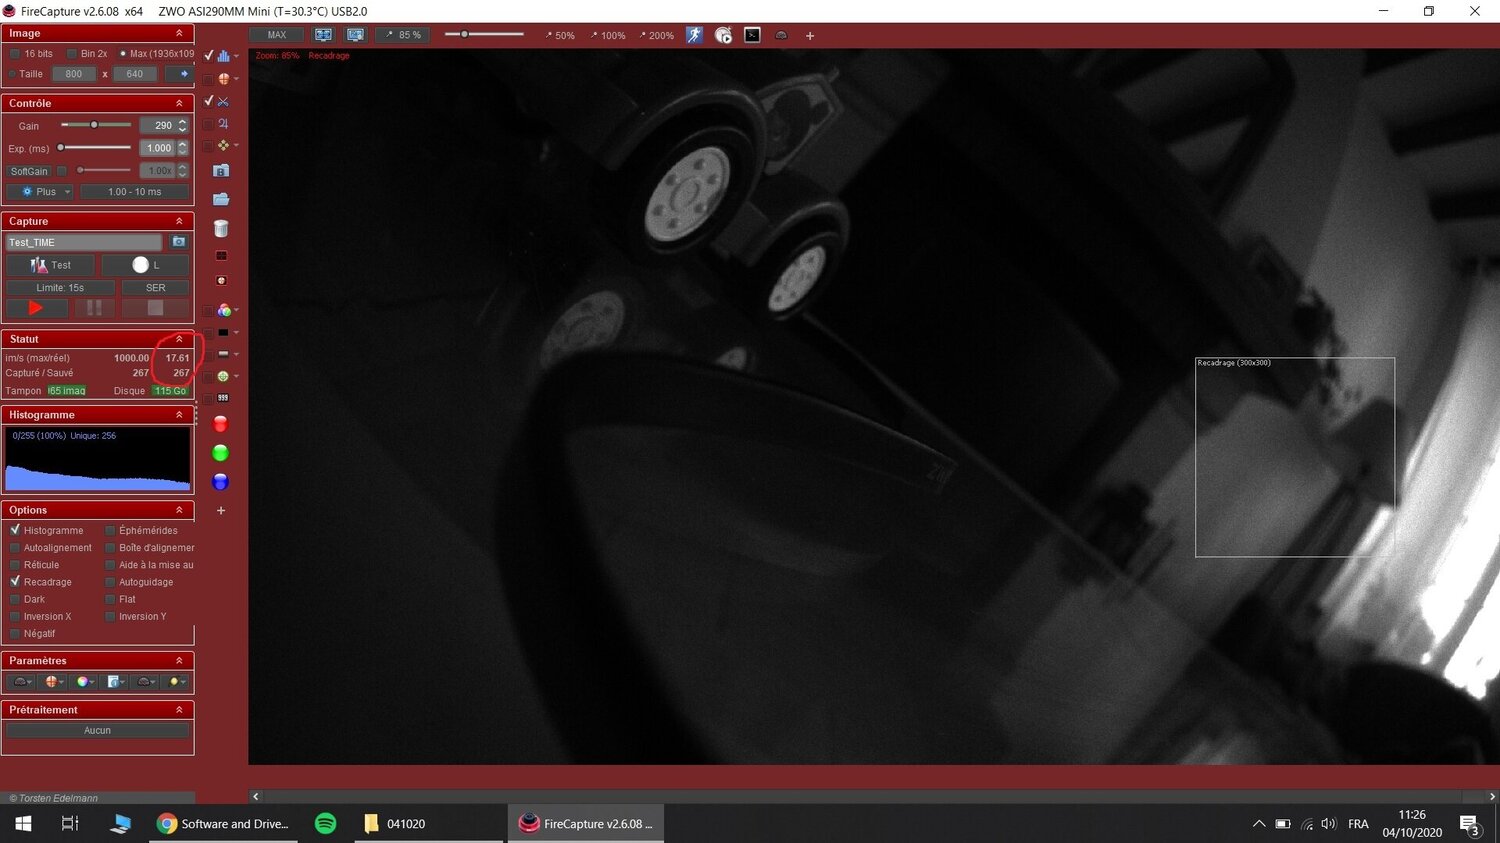Open the console terminal icon

tap(752, 35)
